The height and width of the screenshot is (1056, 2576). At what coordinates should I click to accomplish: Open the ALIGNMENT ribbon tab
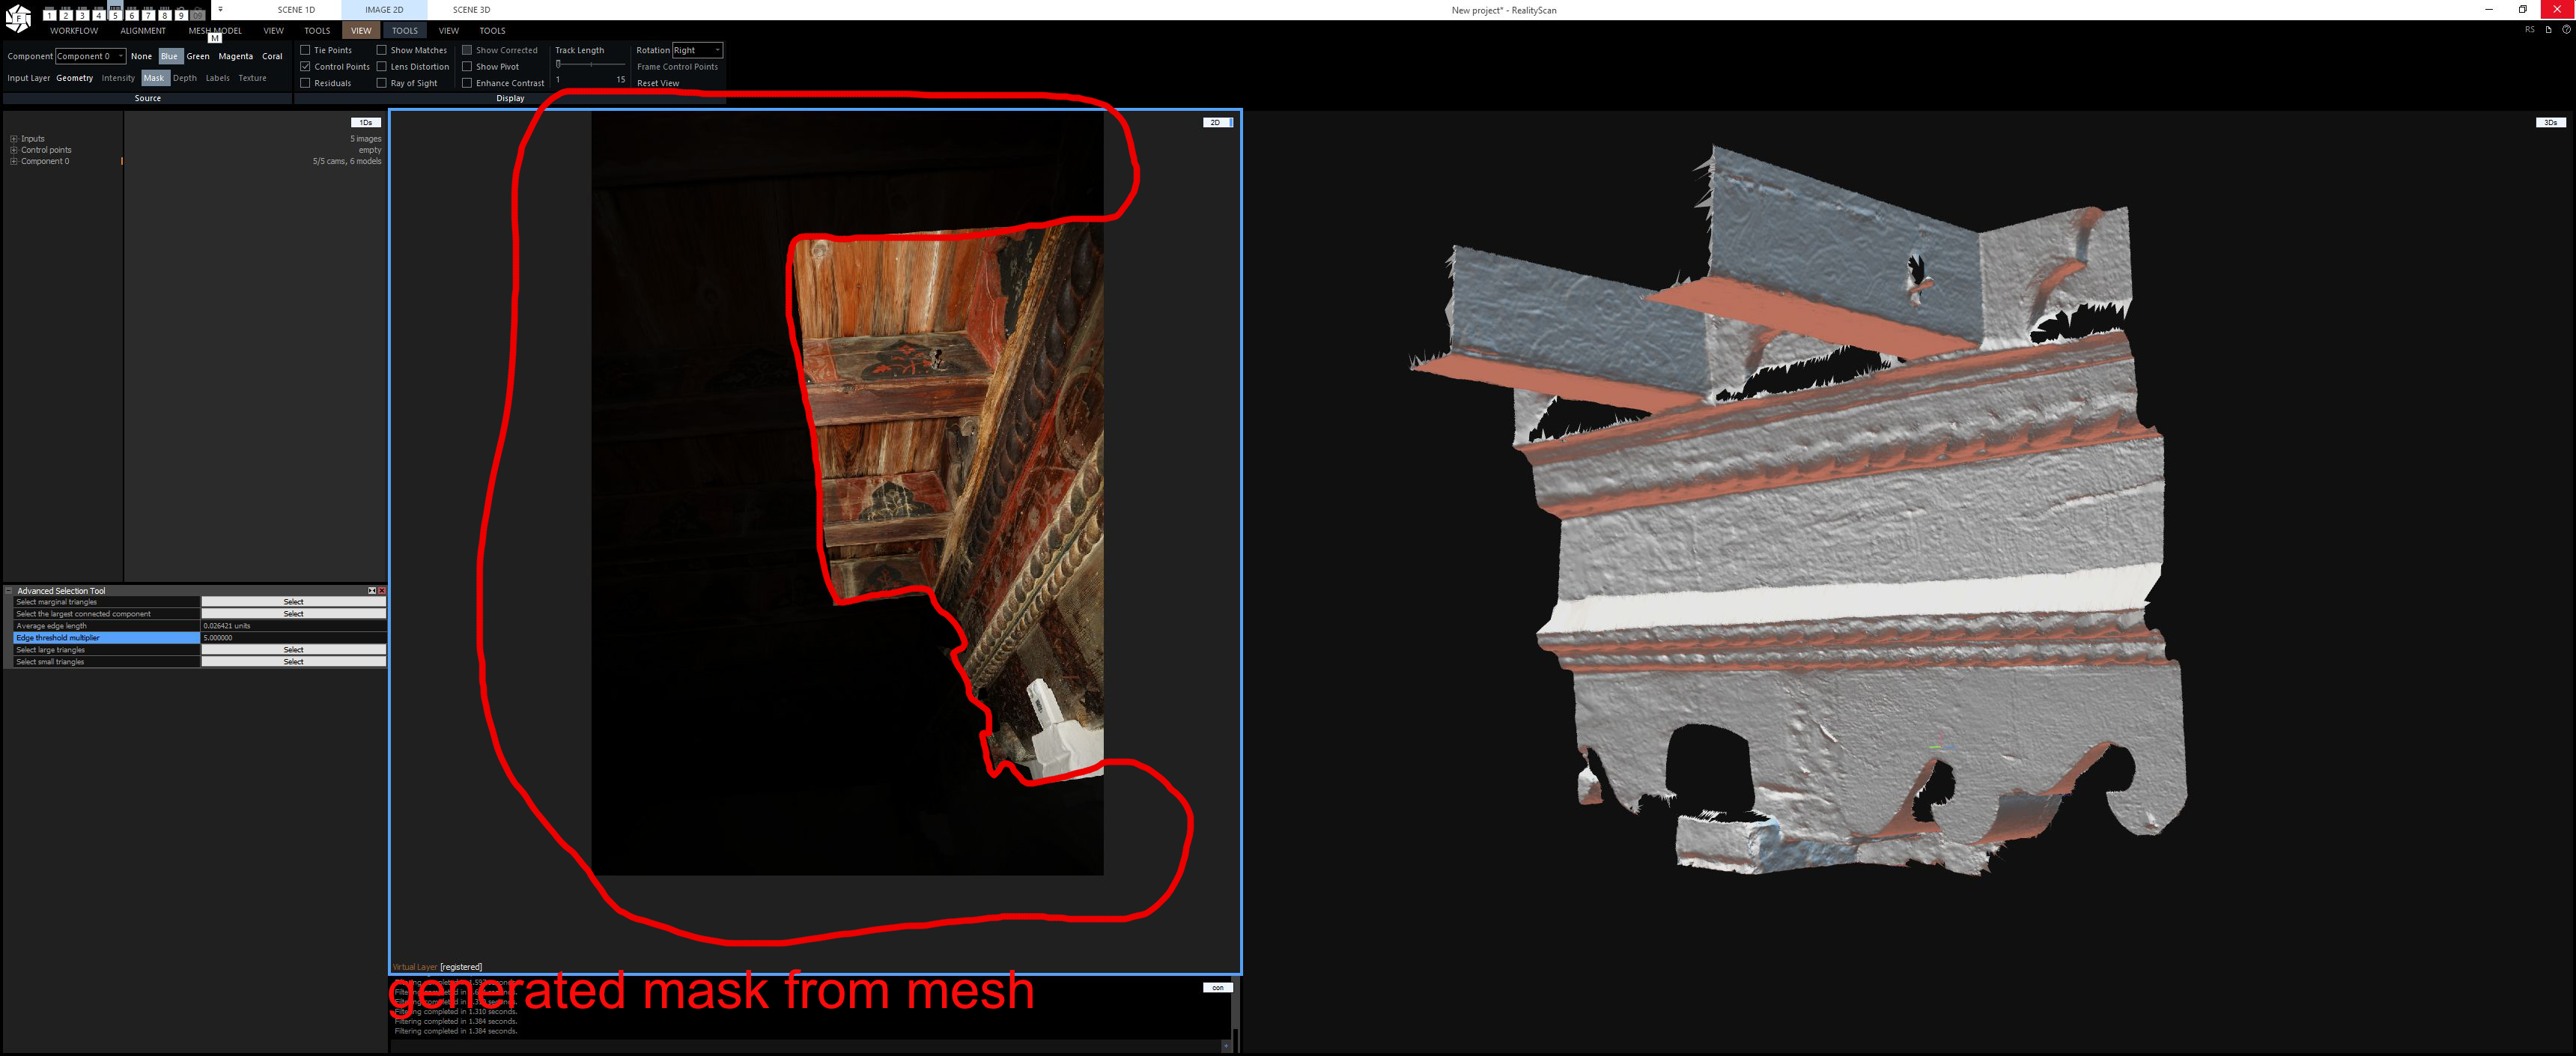(x=143, y=31)
